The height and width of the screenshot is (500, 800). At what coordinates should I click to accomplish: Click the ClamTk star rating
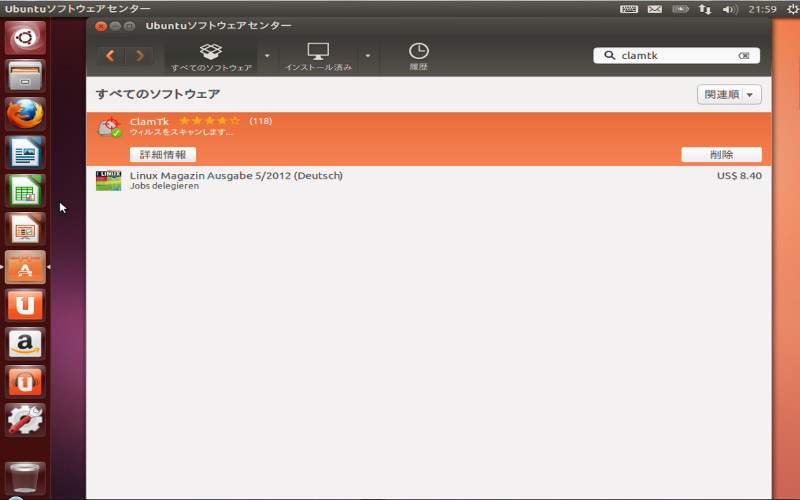click(210, 121)
